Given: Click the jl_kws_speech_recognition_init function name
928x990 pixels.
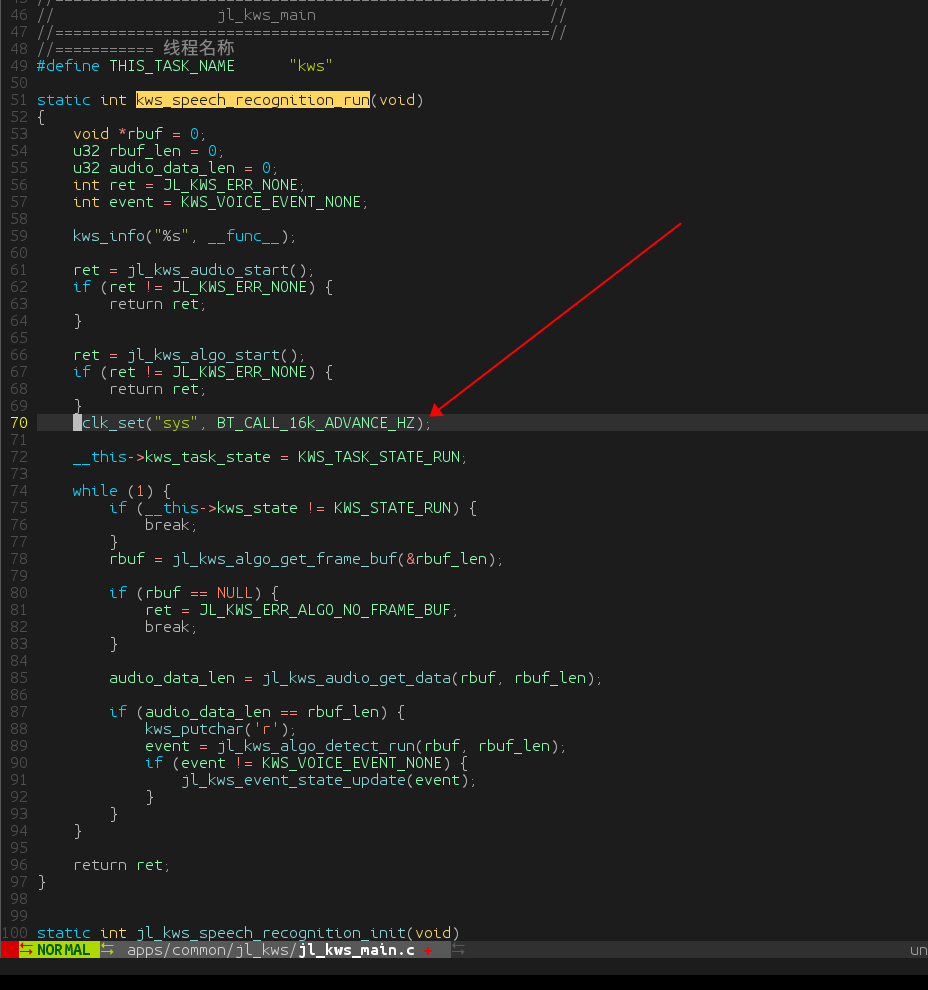Looking at the screenshot, I should tap(271, 933).
